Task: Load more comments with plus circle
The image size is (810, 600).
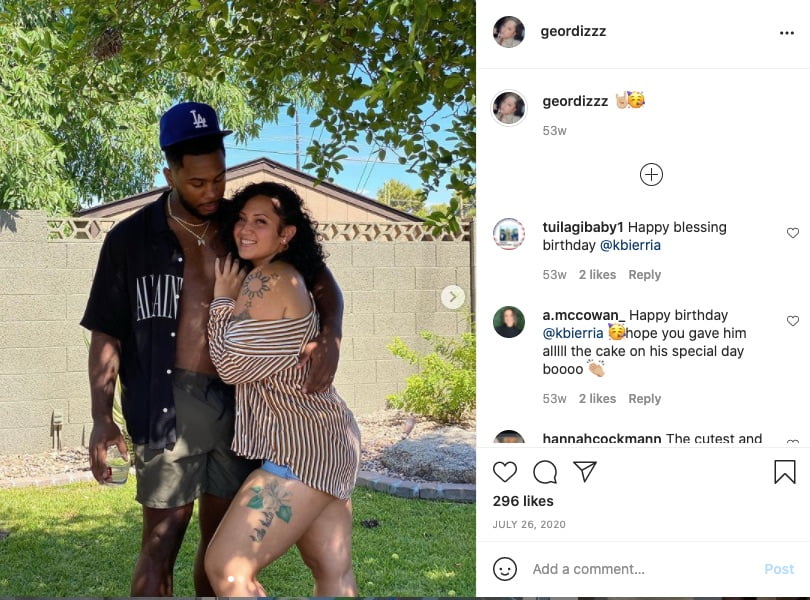Action: [x=651, y=175]
